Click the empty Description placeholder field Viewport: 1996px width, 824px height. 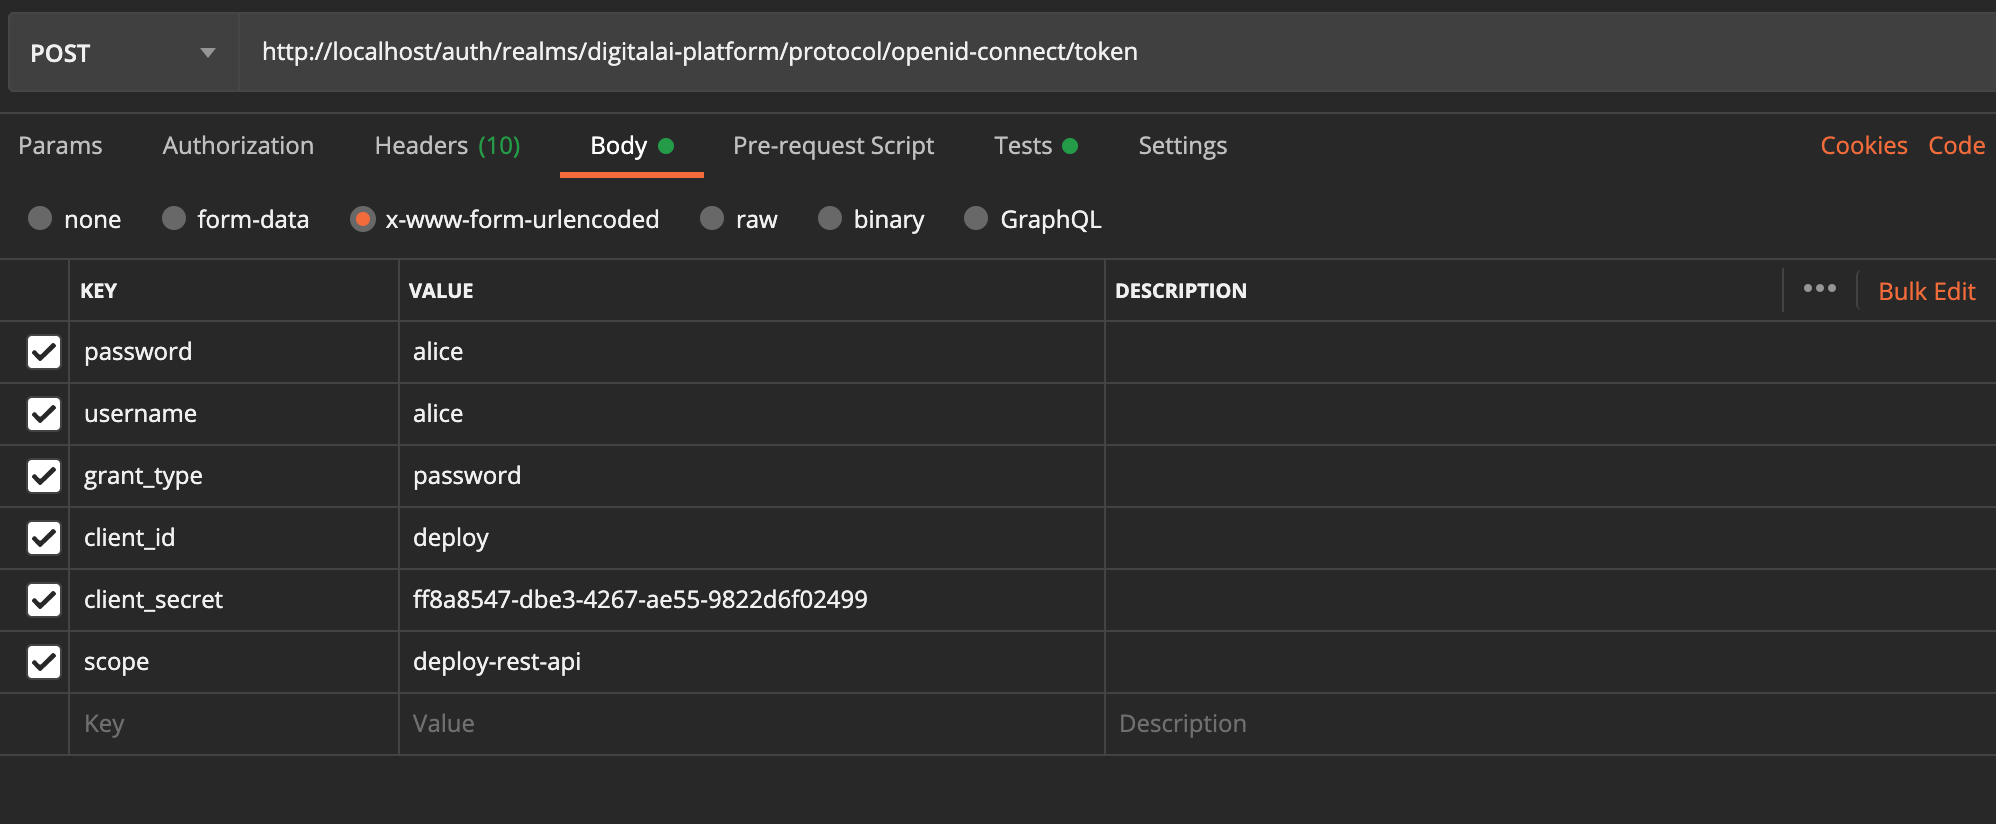1550,724
